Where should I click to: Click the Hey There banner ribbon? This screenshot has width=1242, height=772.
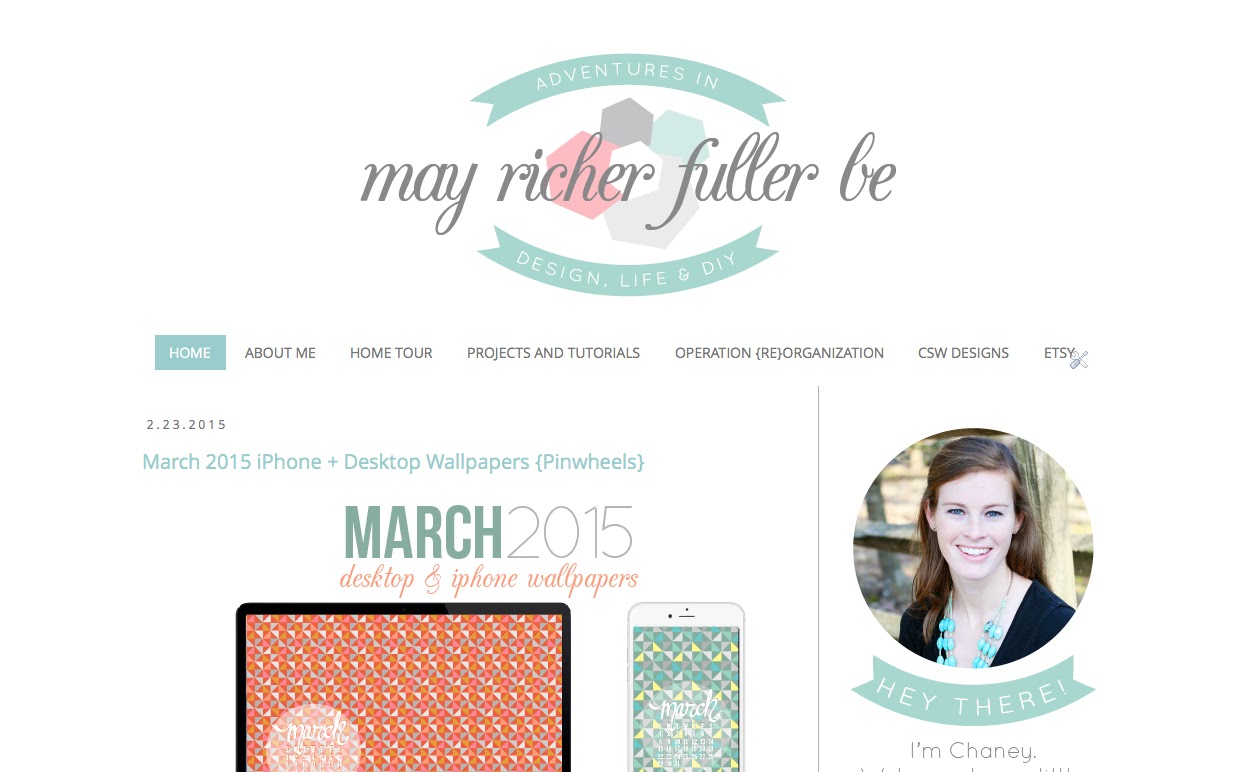(x=973, y=692)
